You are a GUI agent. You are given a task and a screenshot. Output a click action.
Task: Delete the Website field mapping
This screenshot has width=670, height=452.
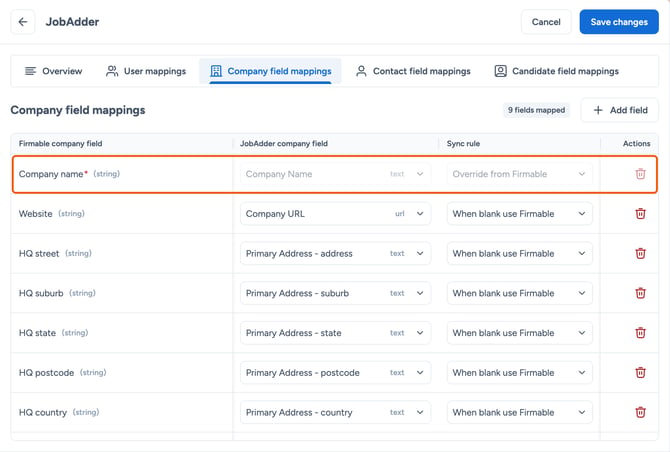[640, 214]
